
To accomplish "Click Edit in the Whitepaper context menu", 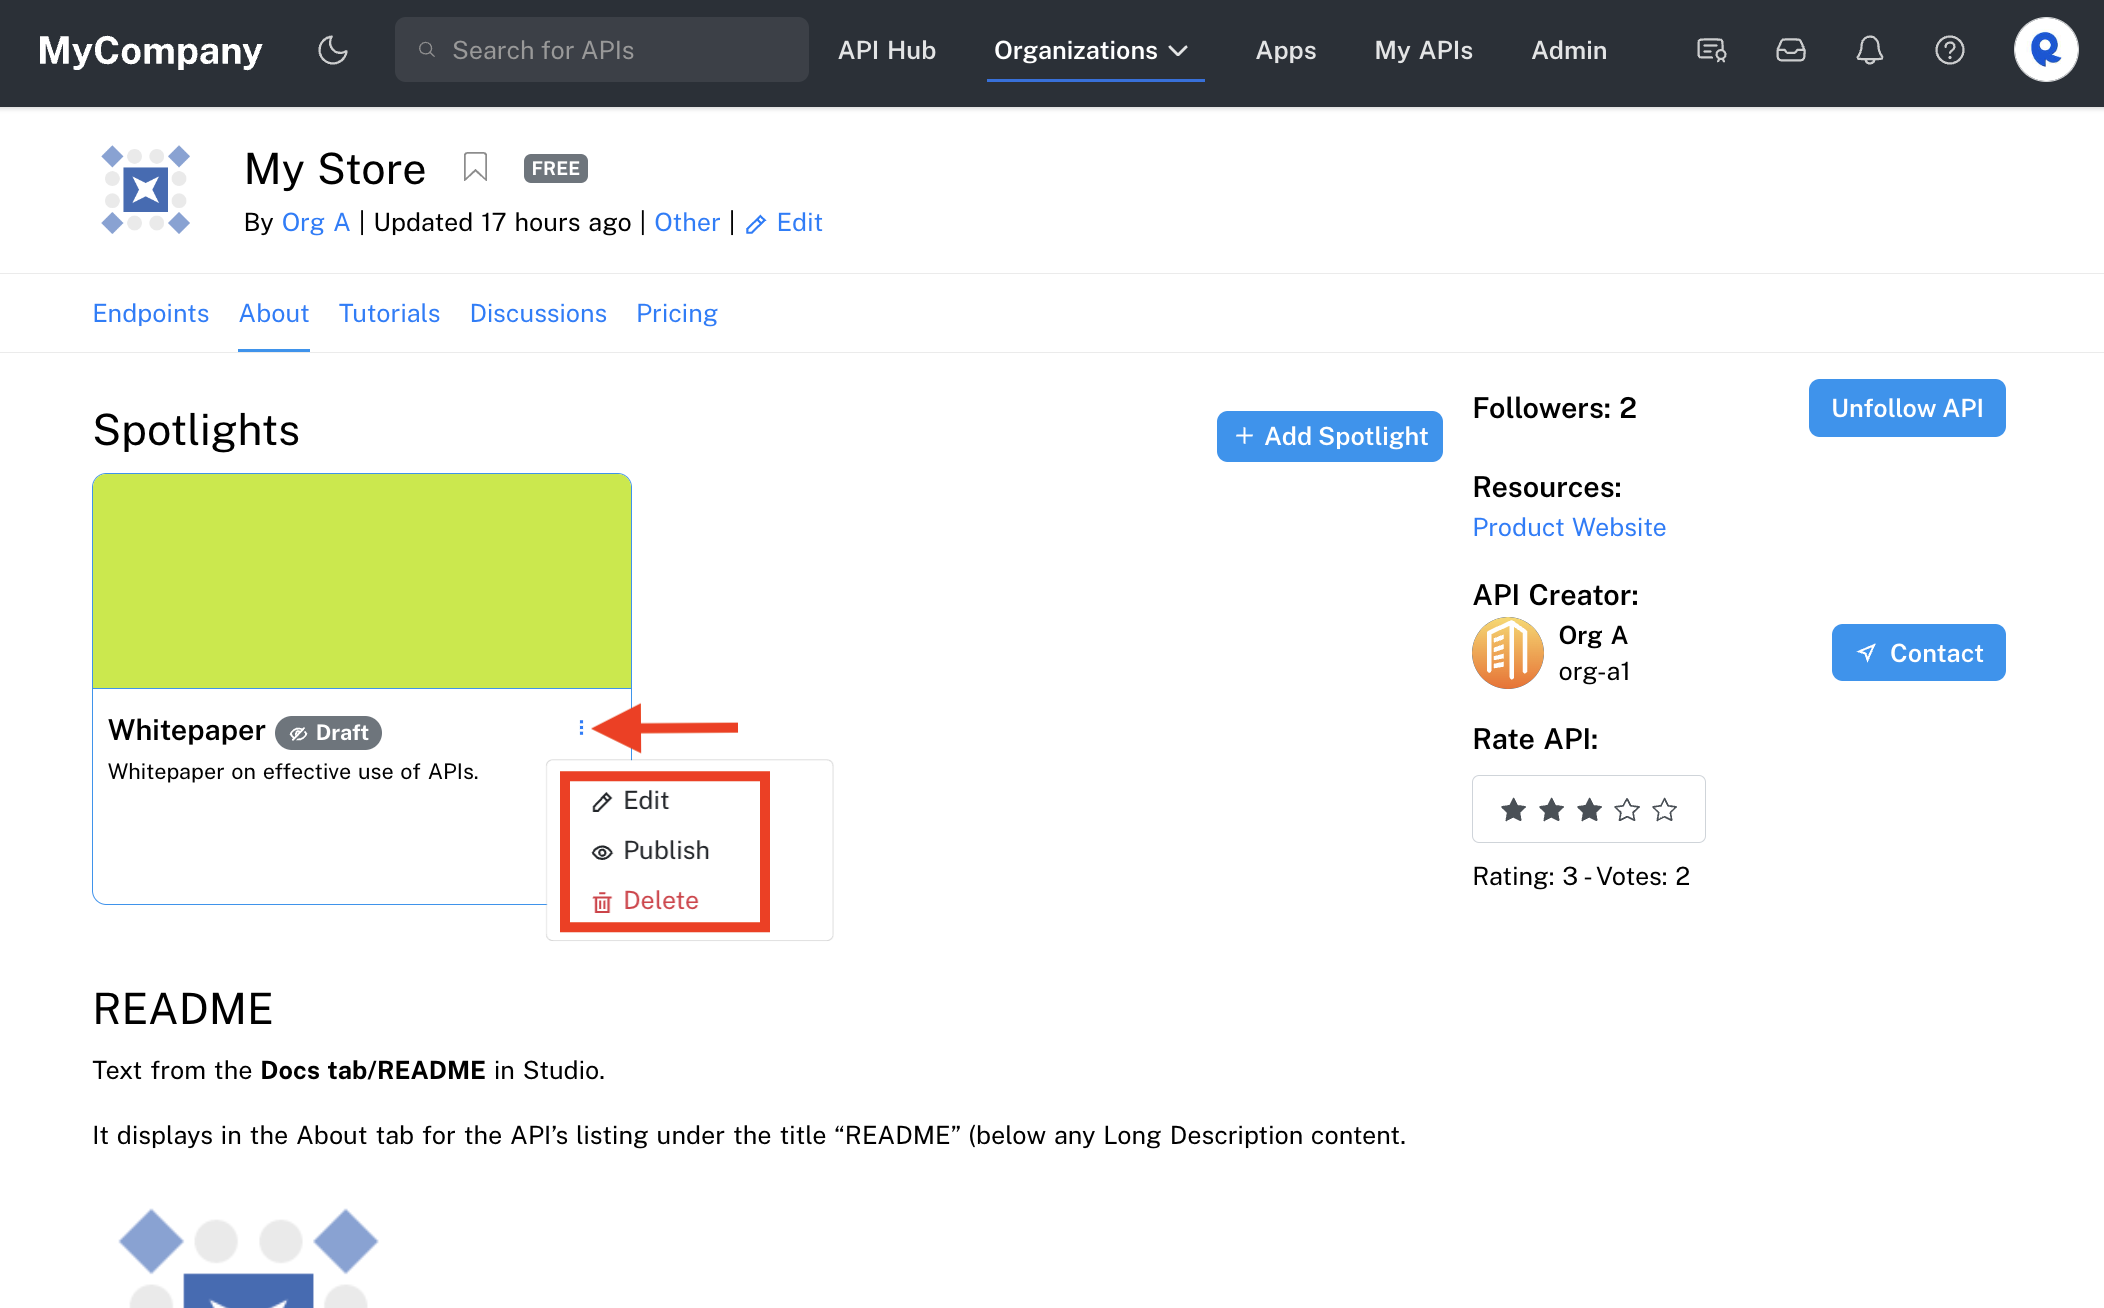I will tap(645, 800).
